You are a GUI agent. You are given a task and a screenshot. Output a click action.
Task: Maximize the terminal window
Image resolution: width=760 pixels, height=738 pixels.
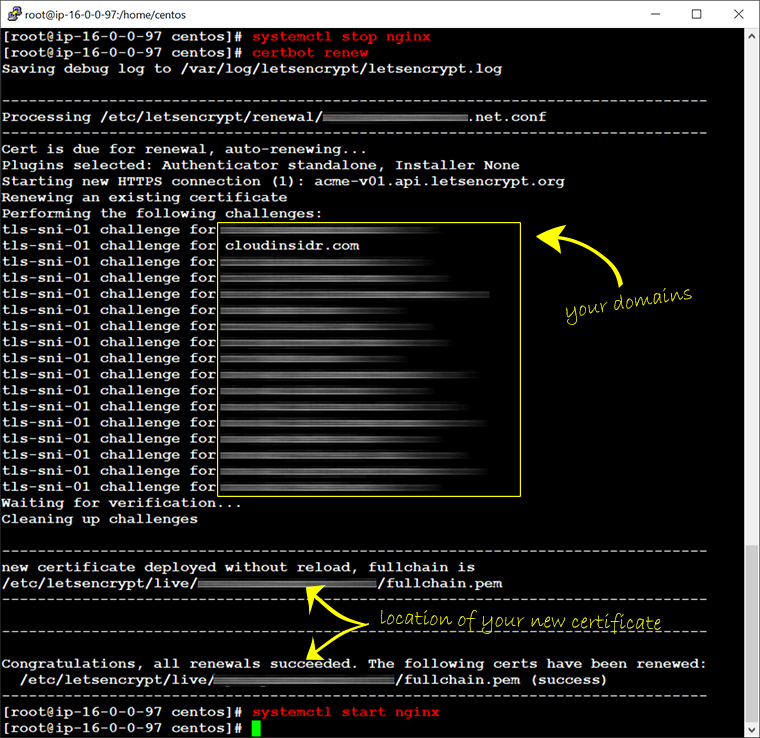pos(697,15)
